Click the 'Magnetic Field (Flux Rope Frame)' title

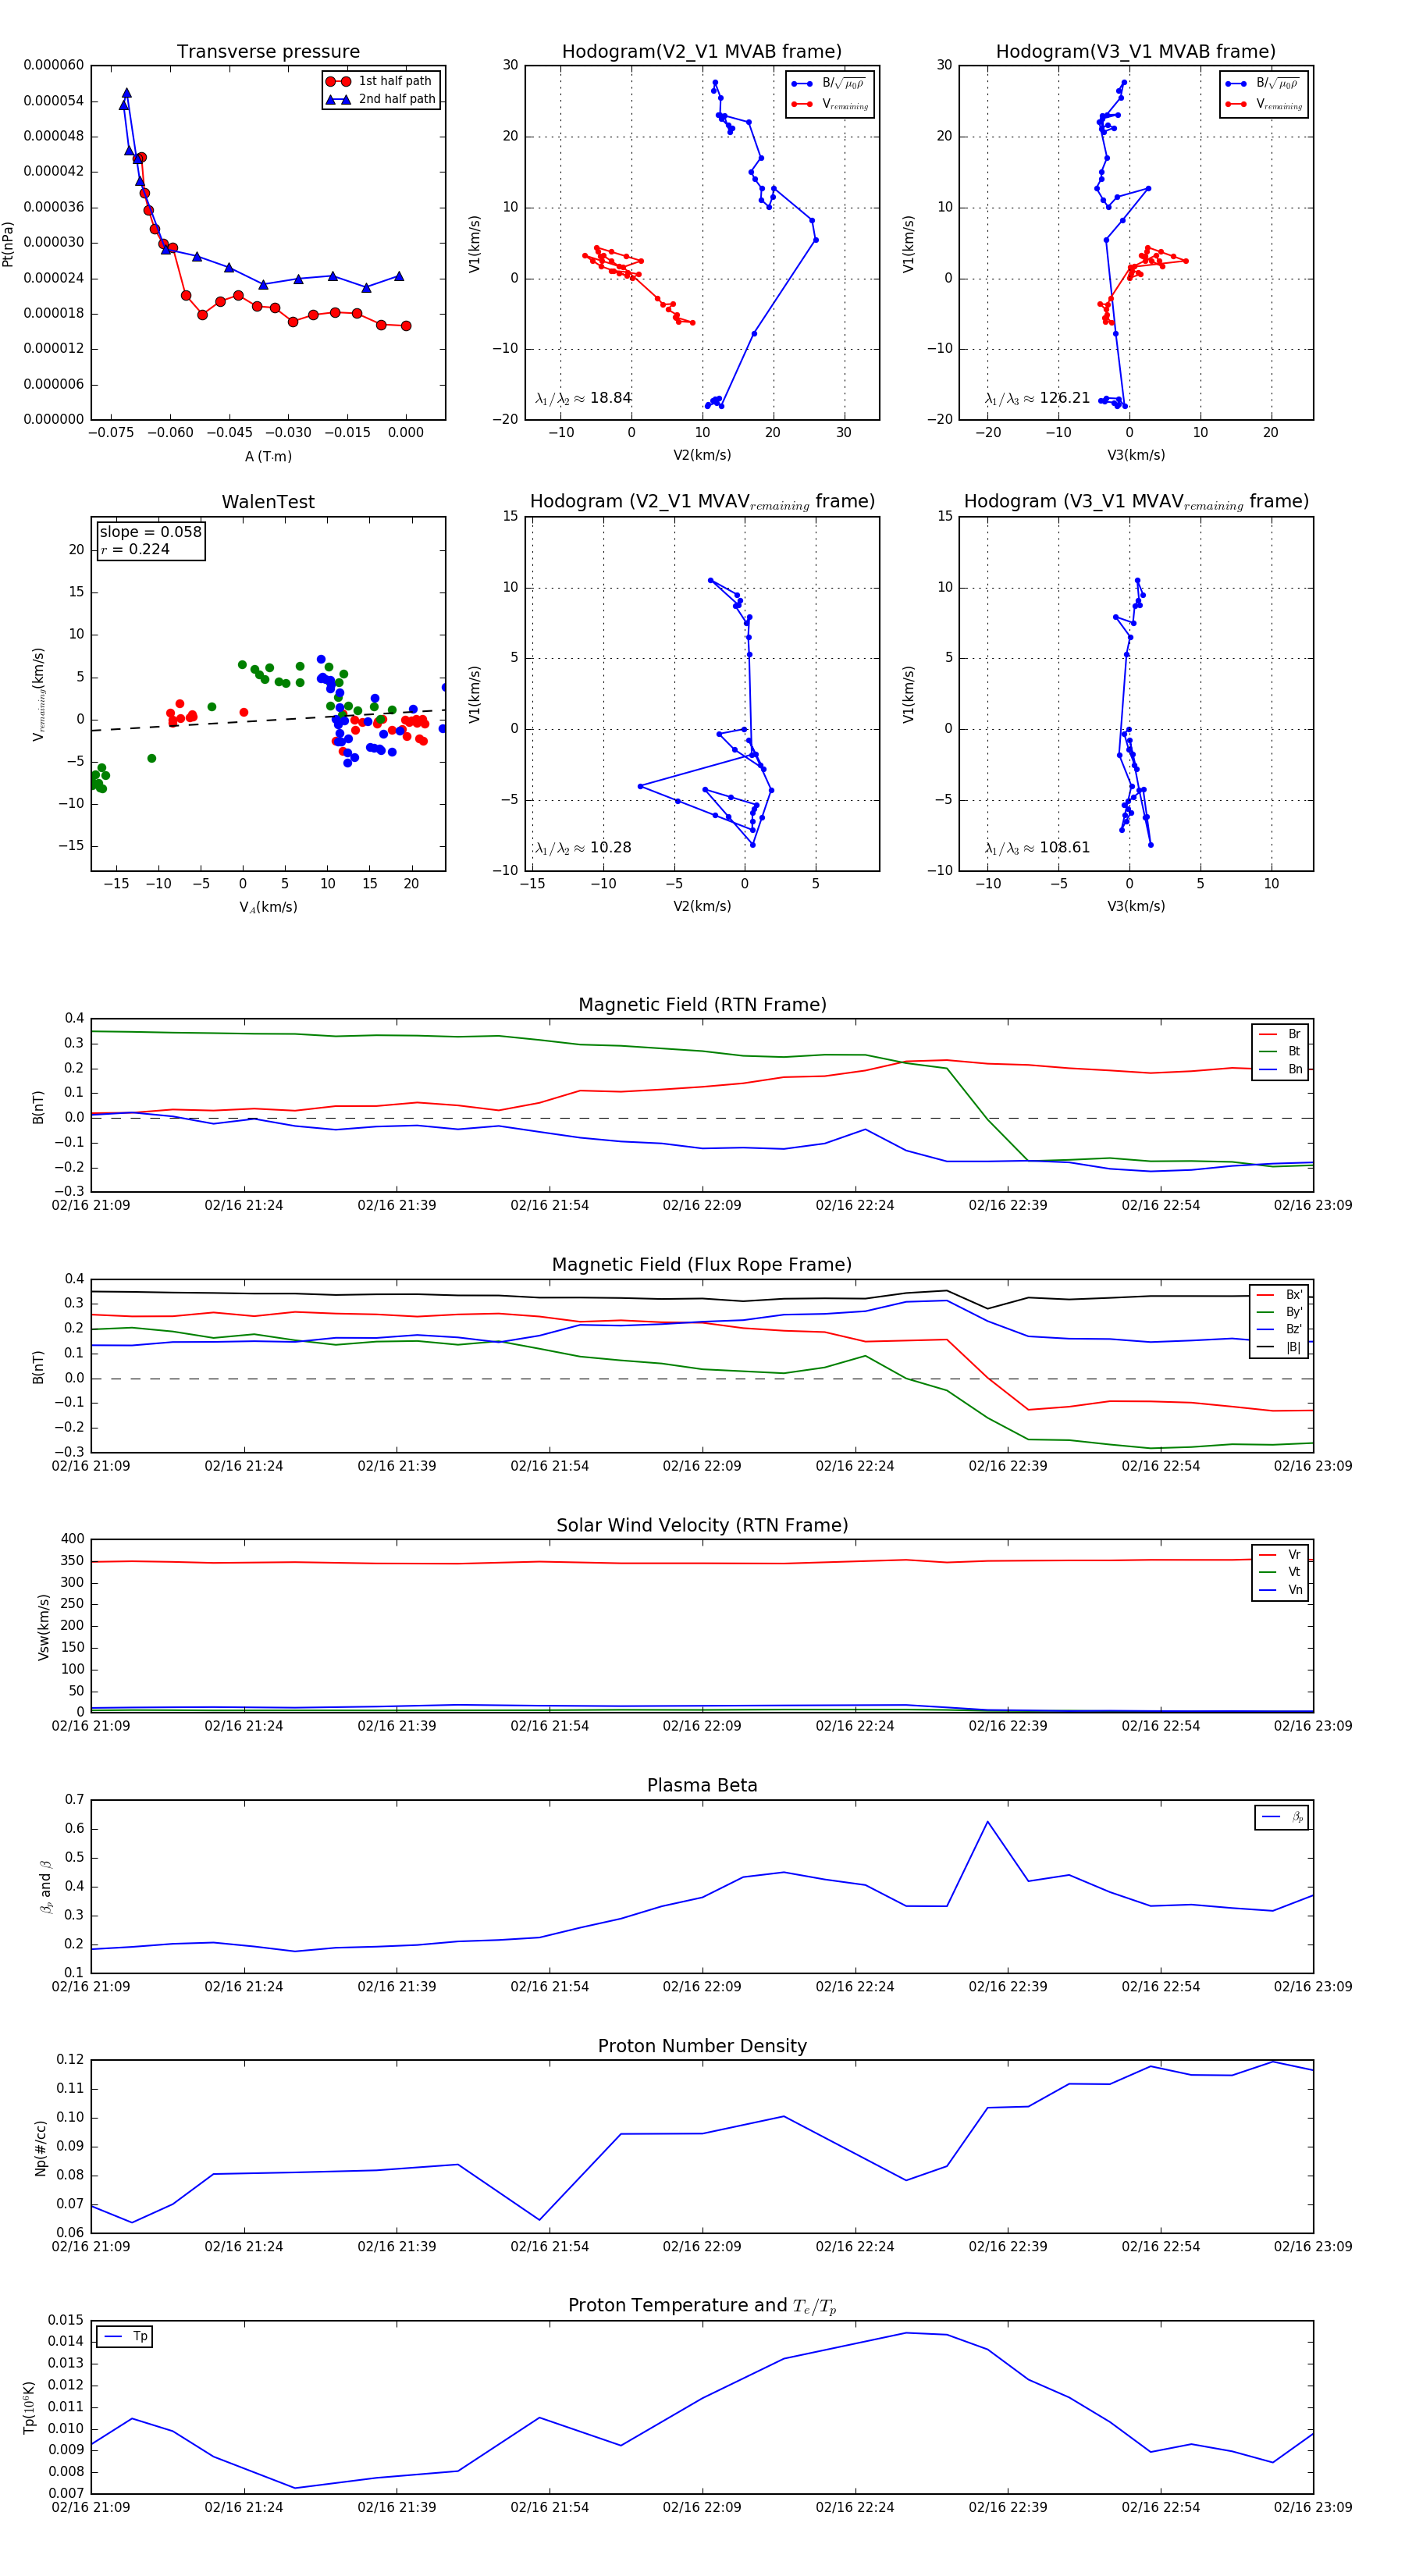[702, 1265]
